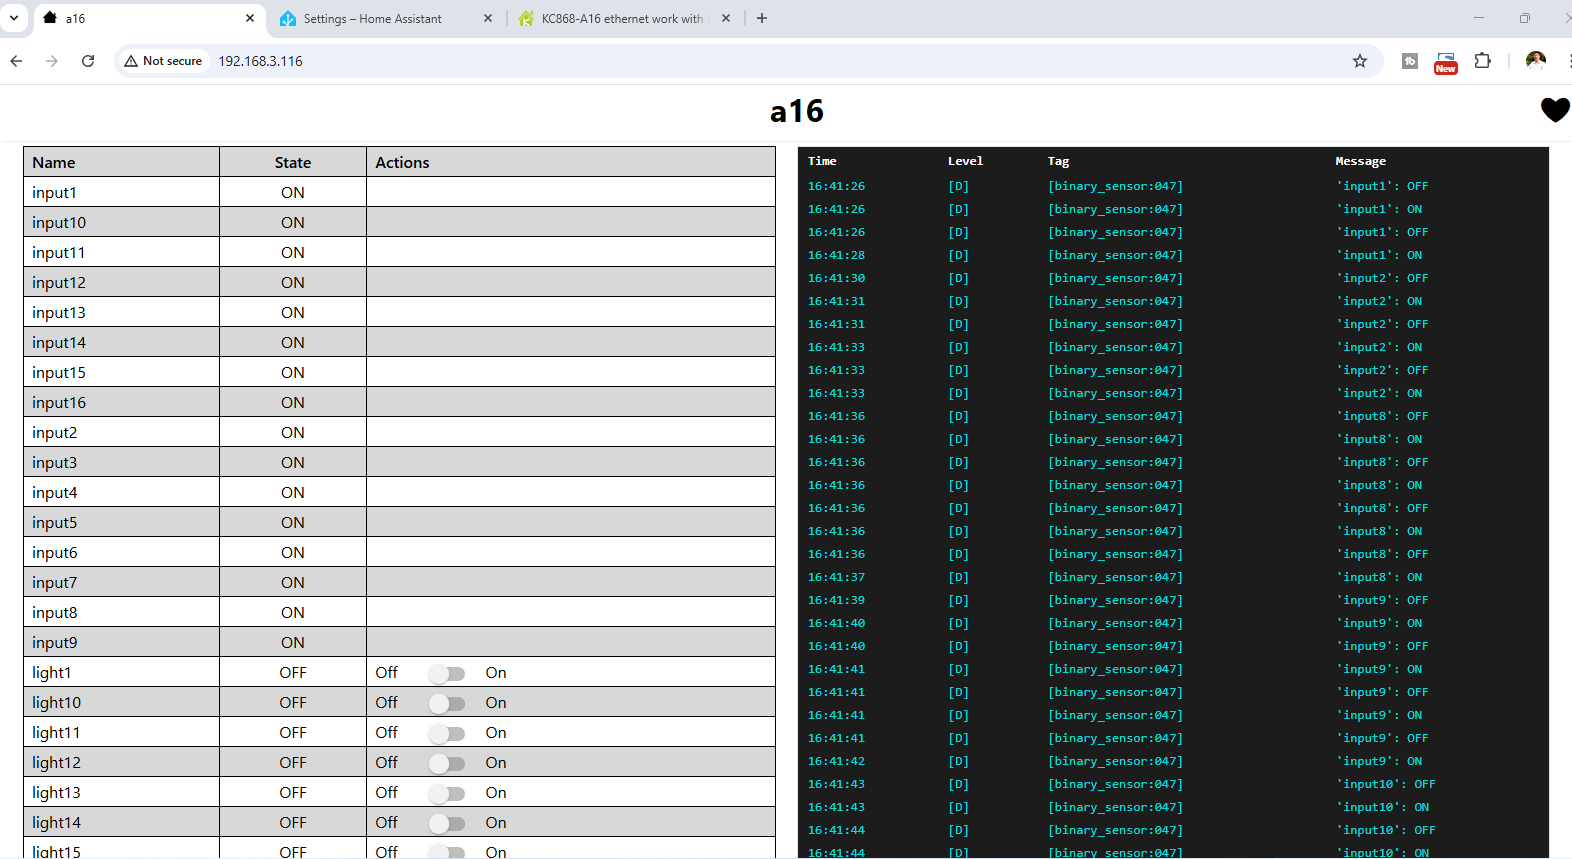Screen dimensions: 1572x859
Task: Bookmark this page with the star icon
Action: (x=1359, y=61)
